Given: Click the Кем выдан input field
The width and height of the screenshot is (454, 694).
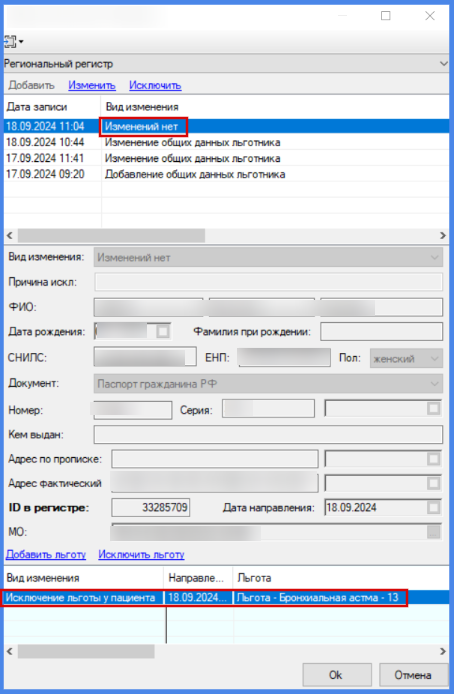Looking at the screenshot, I should (x=268, y=435).
